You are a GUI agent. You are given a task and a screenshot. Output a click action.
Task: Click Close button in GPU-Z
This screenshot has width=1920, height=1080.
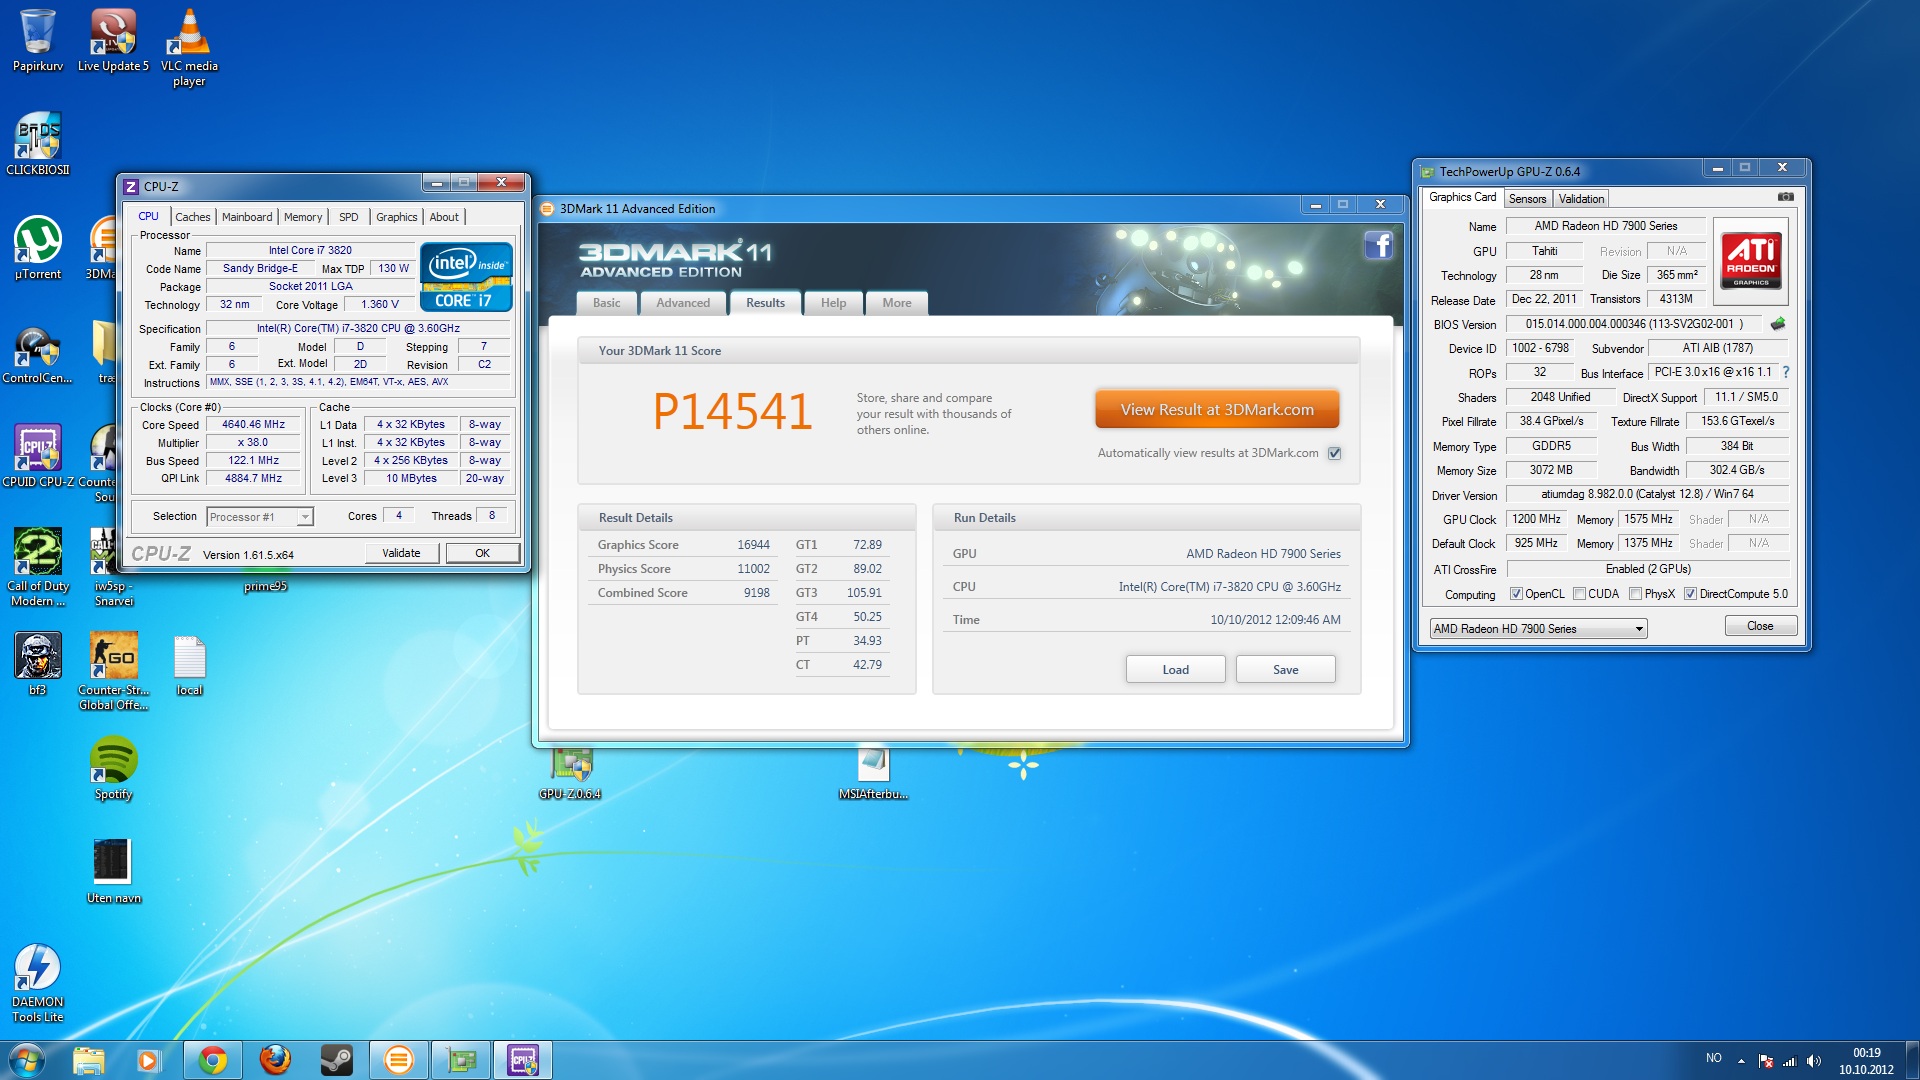(x=1760, y=626)
